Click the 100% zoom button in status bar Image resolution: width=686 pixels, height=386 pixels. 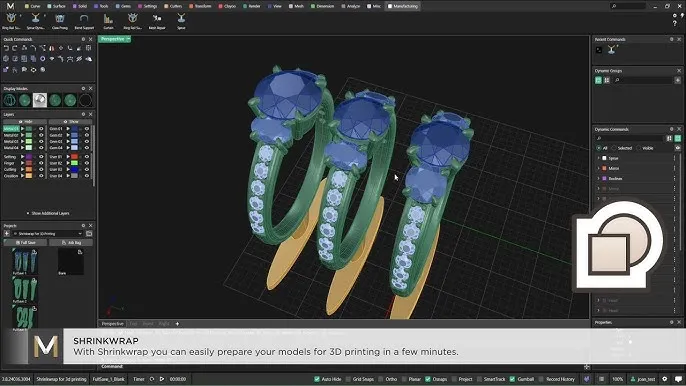pyautogui.click(x=617, y=379)
